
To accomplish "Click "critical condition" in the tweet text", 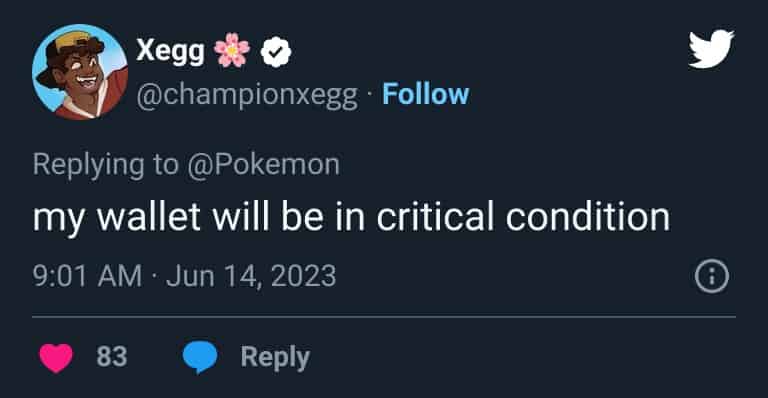I will click(523, 216).
